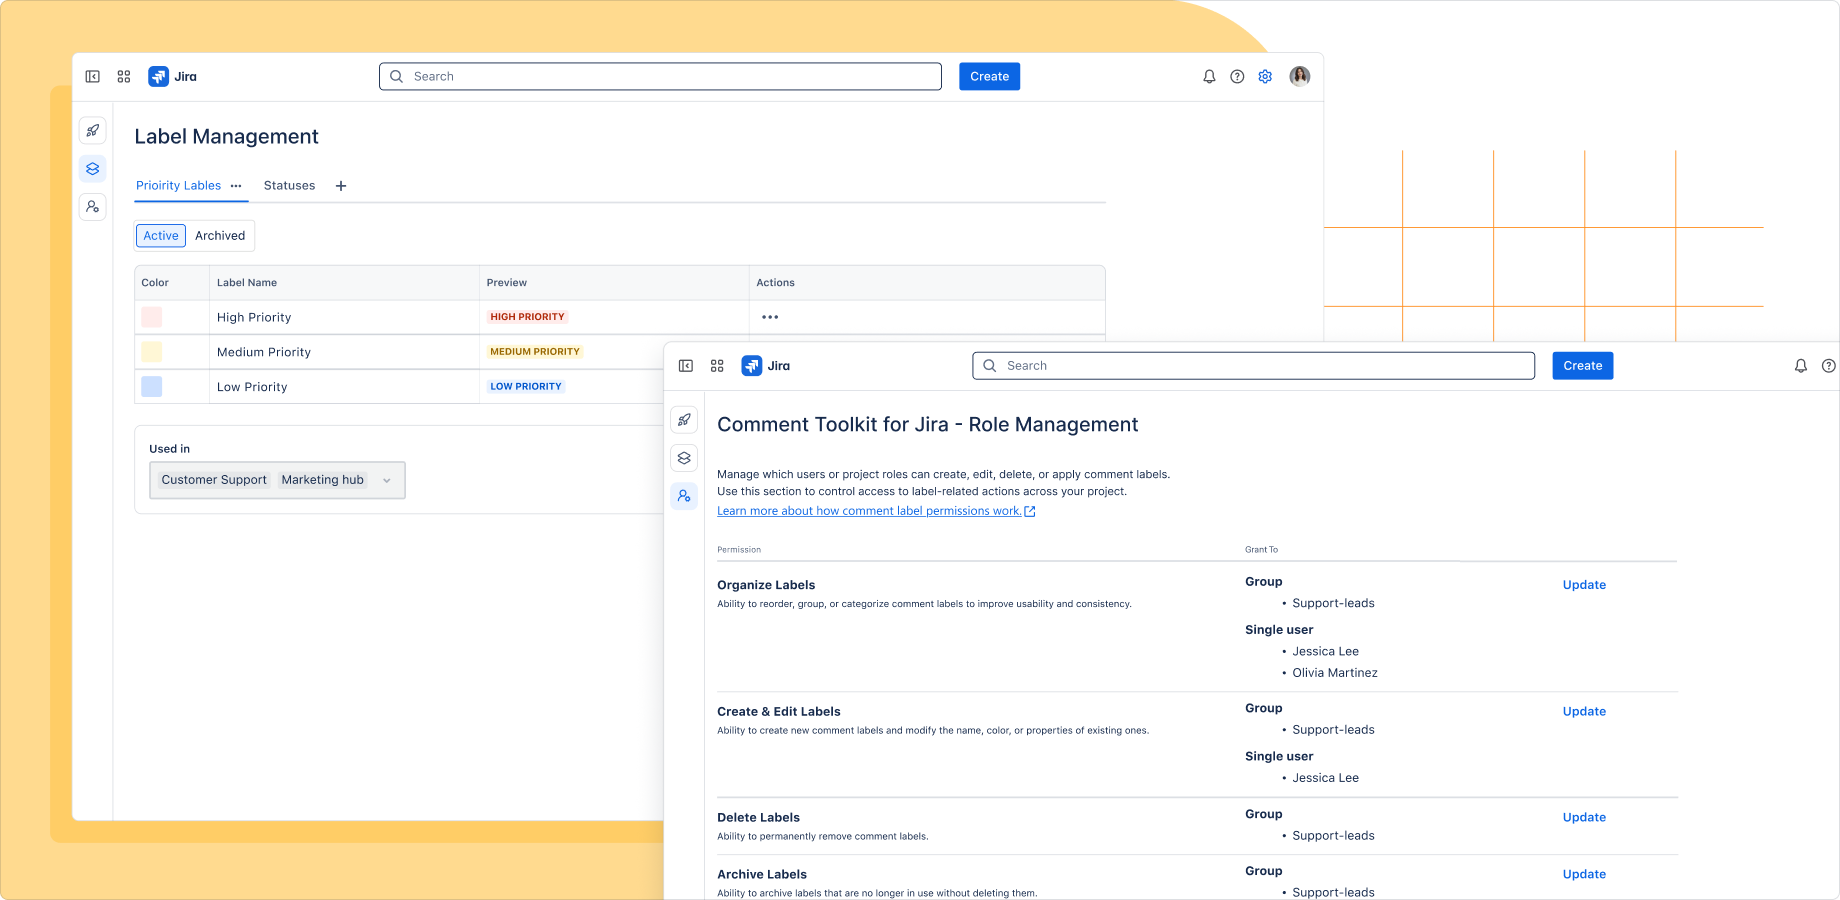The width and height of the screenshot is (1840, 900).
Task: Select the rocket icon in the sidebar
Action: click(93, 130)
